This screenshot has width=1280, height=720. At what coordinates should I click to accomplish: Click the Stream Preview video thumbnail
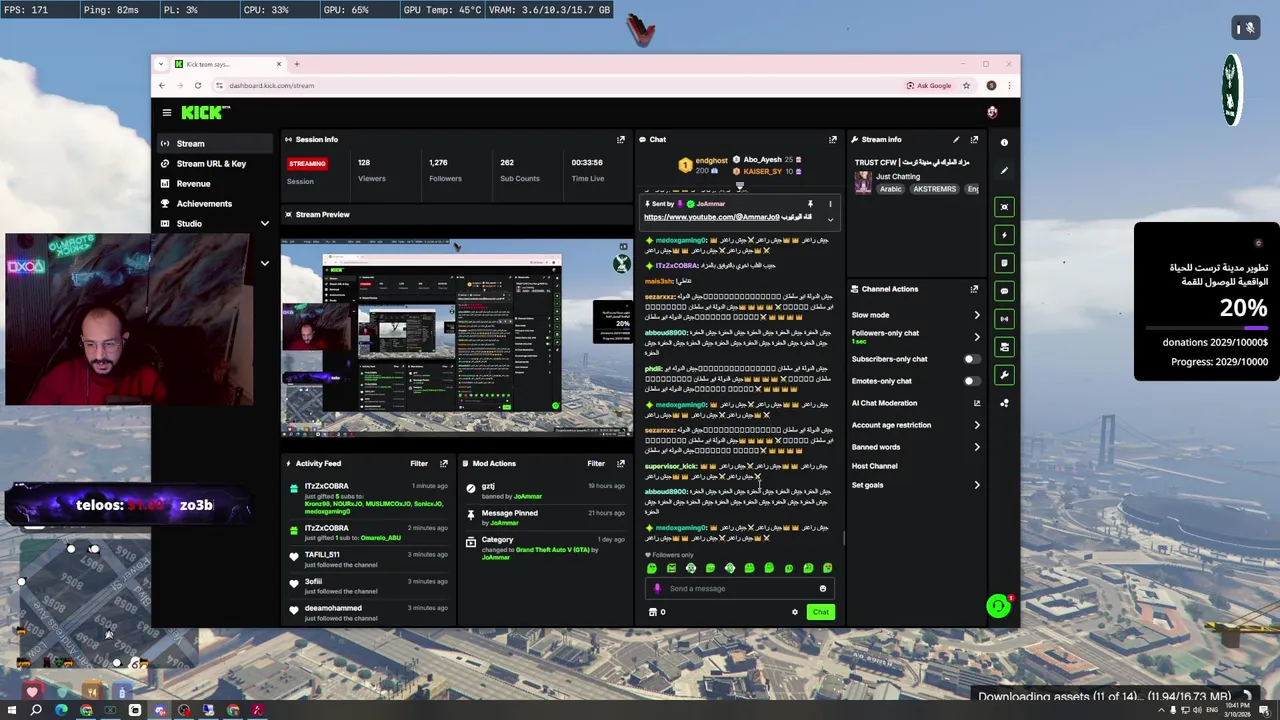click(x=457, y=338)
